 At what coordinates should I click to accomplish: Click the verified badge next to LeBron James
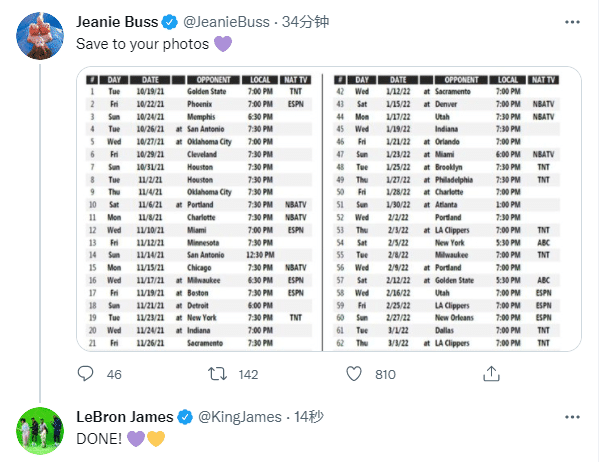coord(185,417)
